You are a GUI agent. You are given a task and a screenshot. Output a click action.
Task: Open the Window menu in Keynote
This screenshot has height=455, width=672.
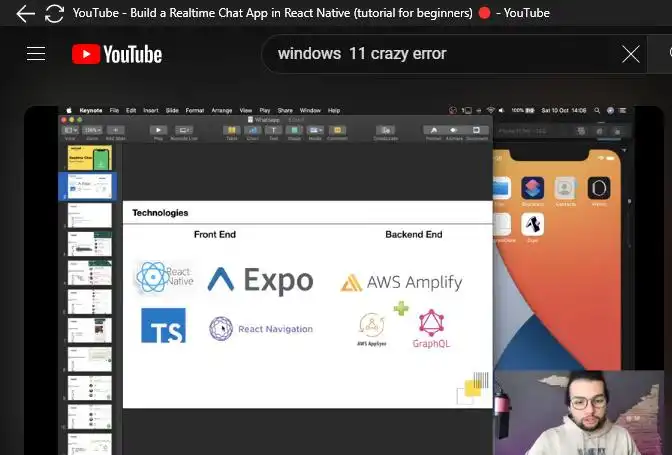click(x=310, y=111)
